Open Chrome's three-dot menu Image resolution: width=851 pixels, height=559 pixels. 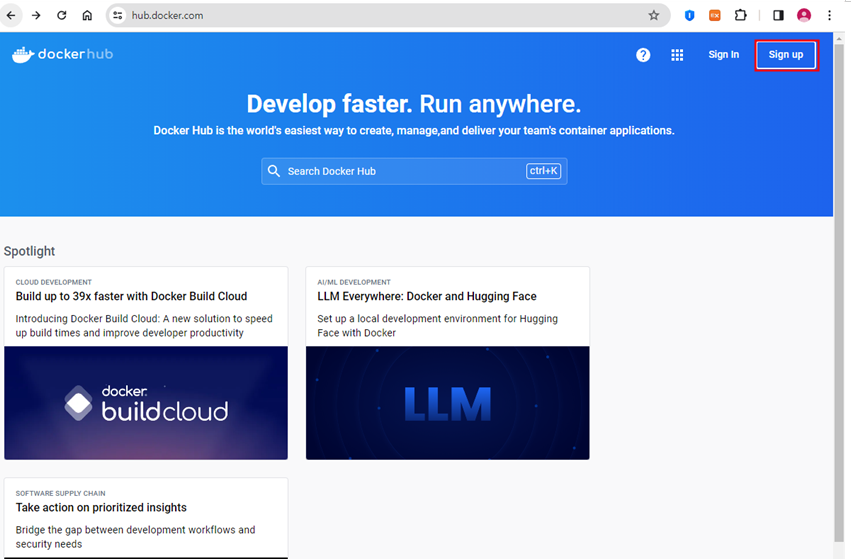829,15
